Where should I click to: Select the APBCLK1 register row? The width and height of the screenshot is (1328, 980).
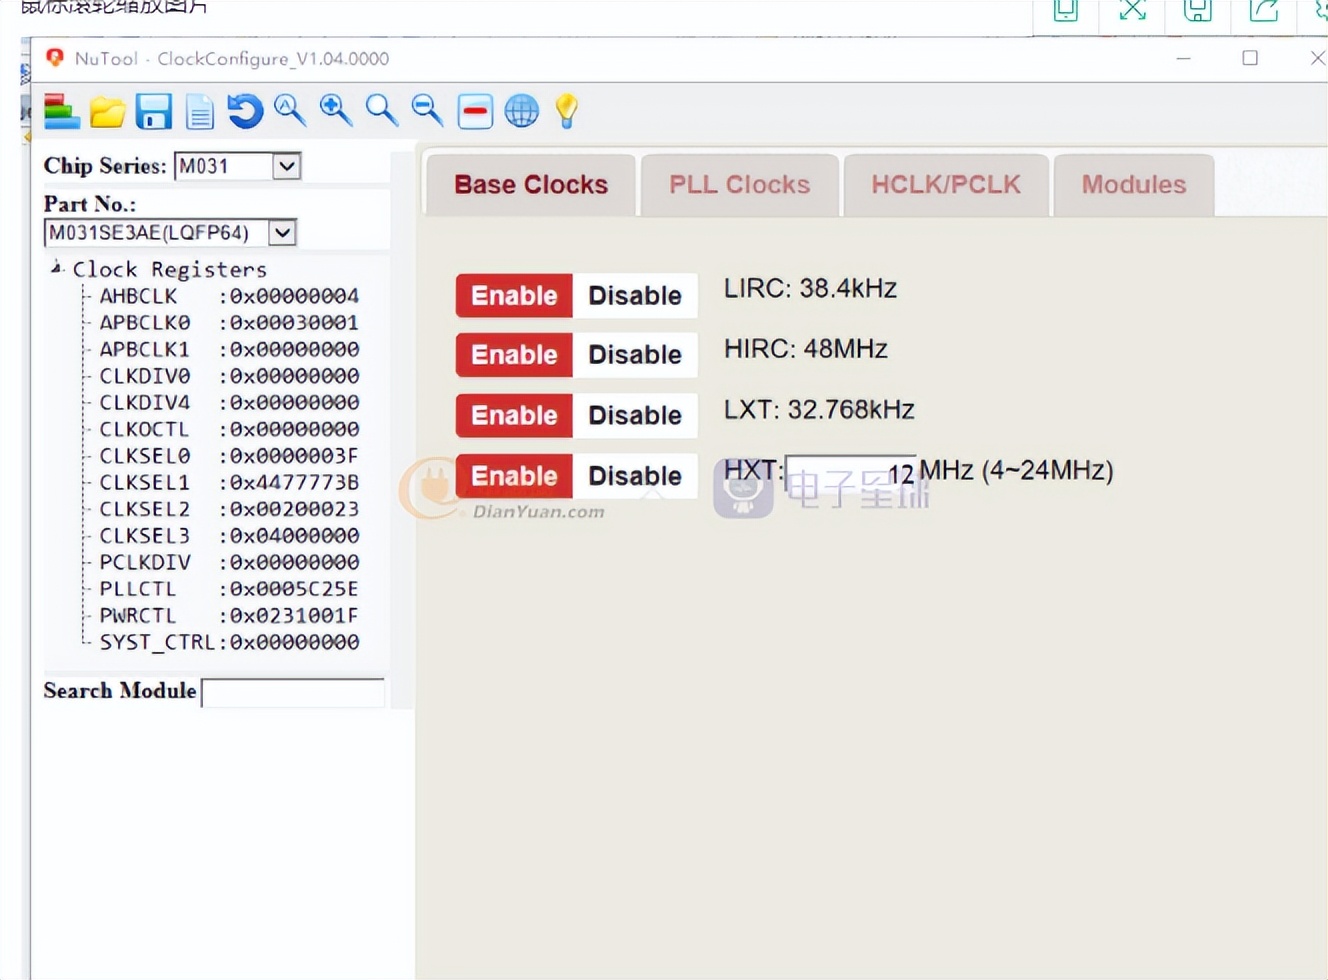[x=229, y=350]
